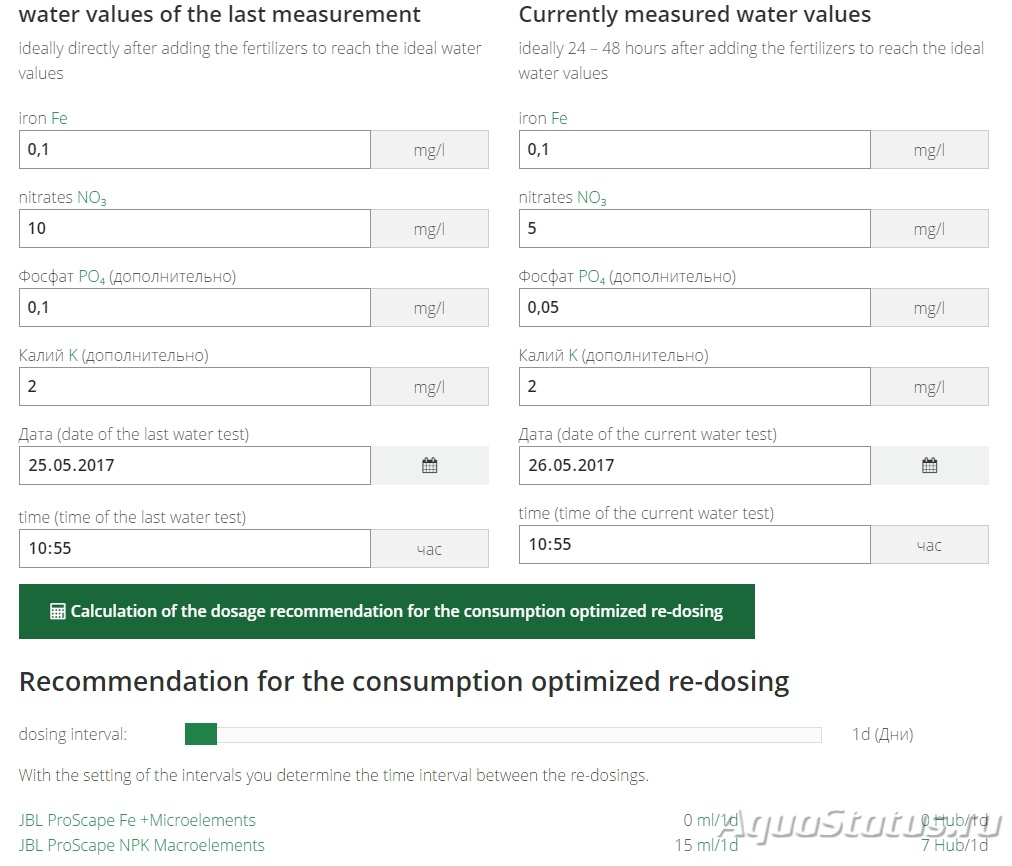Viewport: 1012px width, 866px height.
Task: Edit time of the current water test field
Action: pos(694,545)
